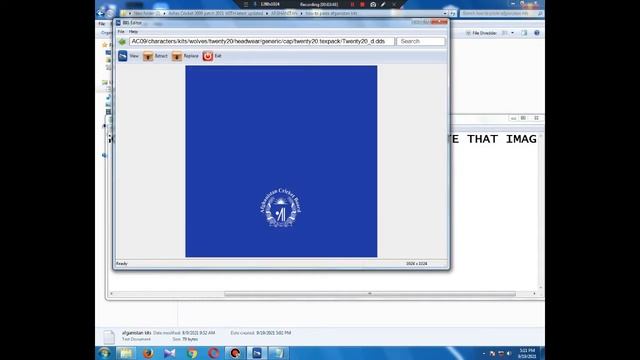Image resolution: width=640 pixels, height=360 pixels.
Task: Click the network icon in system tray
Action: 501,353
